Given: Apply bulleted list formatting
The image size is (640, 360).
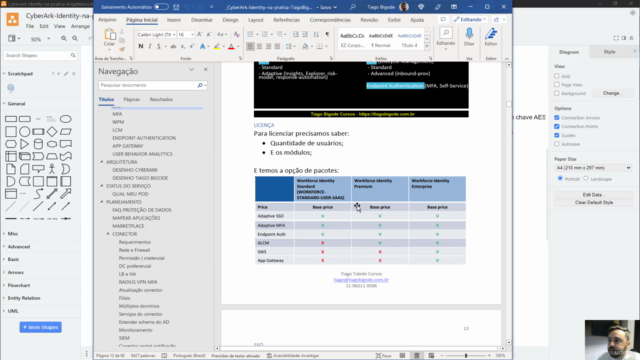Looking at the screenshot, I should pyautogui.click(x=250, y=35).
